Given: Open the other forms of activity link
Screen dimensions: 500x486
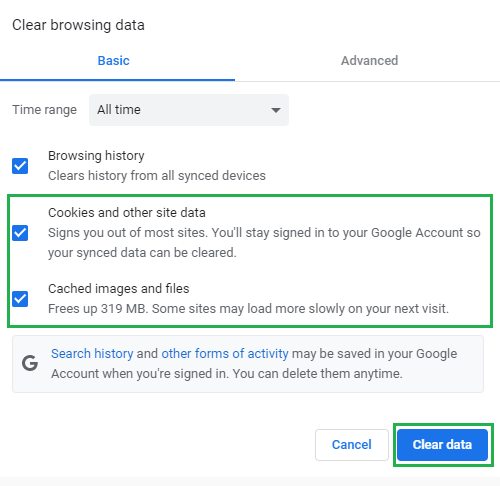Looking at the screenshot, I should pyautogui.click(x=225, y=353).
